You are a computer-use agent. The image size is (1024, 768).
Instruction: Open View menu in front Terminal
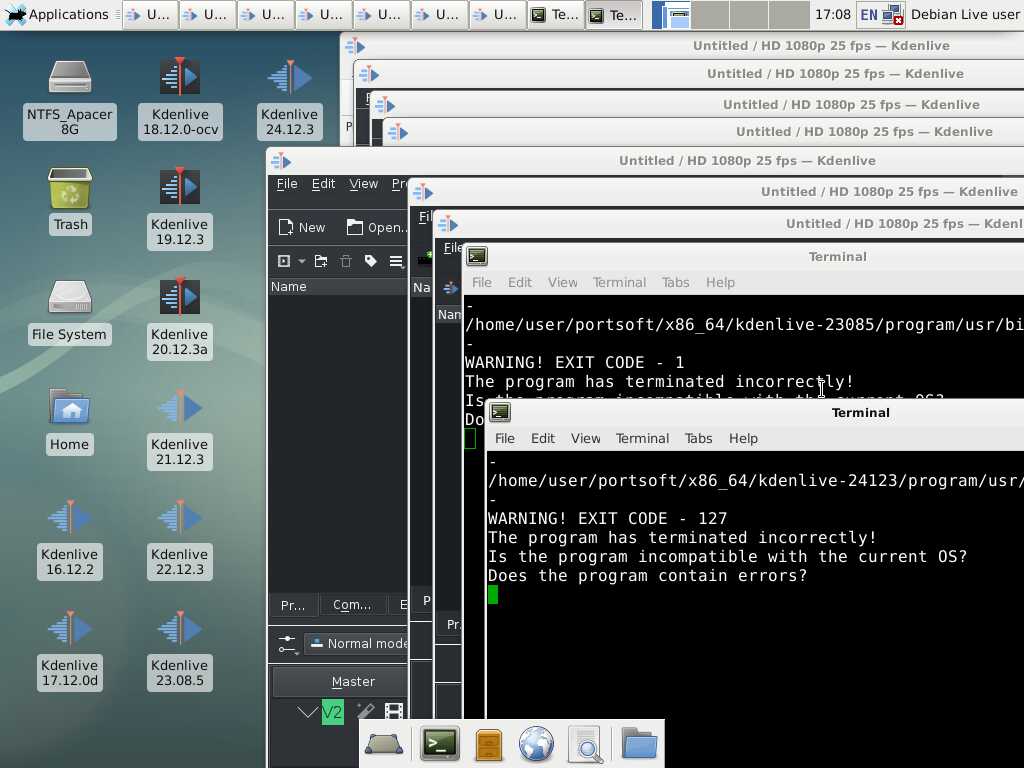click(585, 439)
